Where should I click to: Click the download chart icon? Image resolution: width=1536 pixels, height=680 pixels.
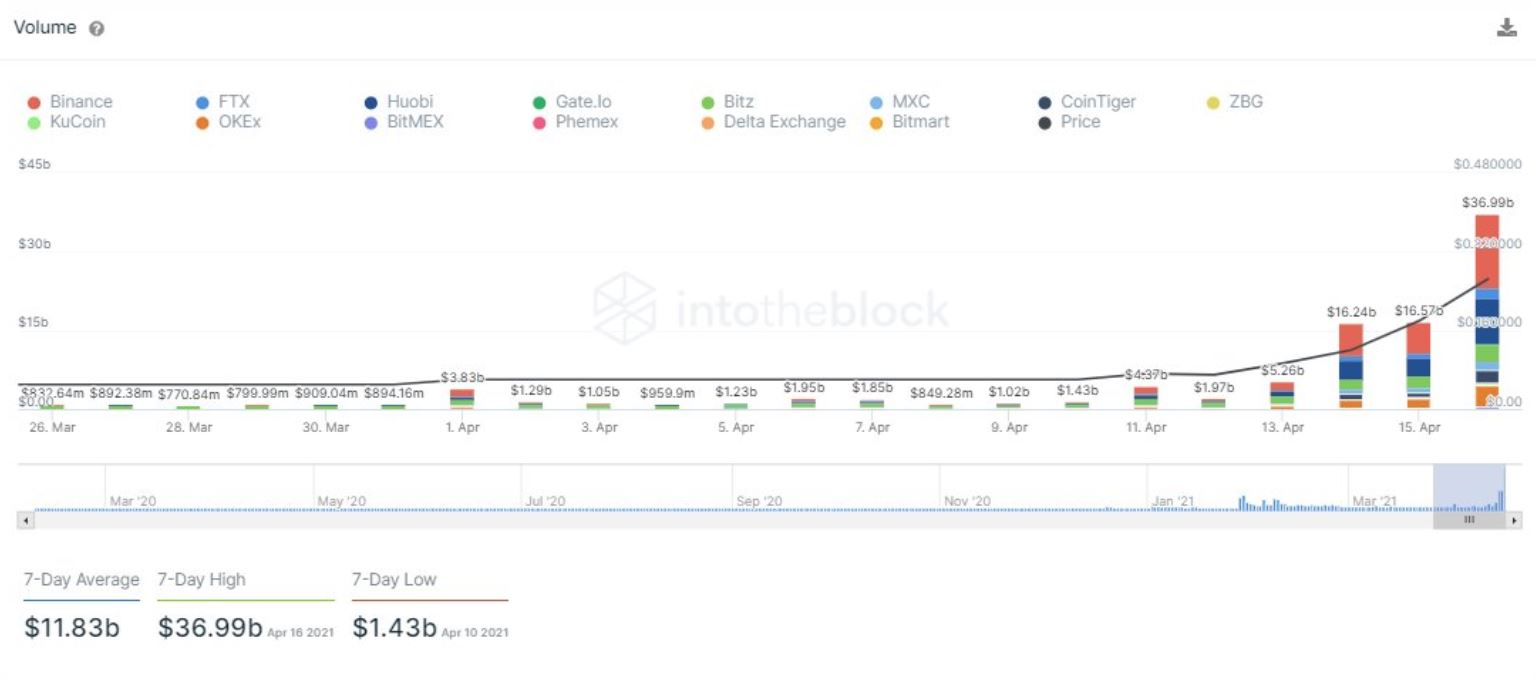(x=1506, y=28)
